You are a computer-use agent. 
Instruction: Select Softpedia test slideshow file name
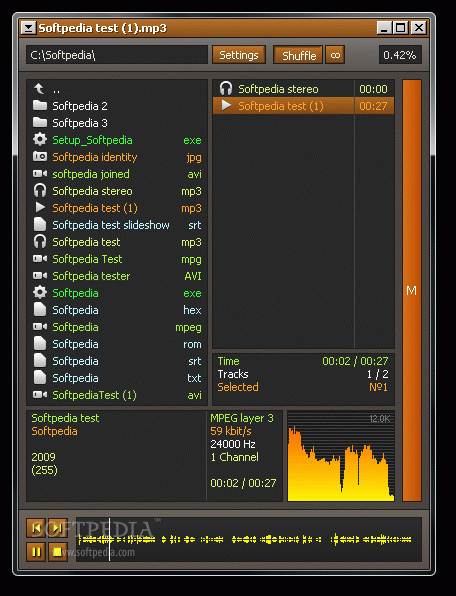pos(111,225)
